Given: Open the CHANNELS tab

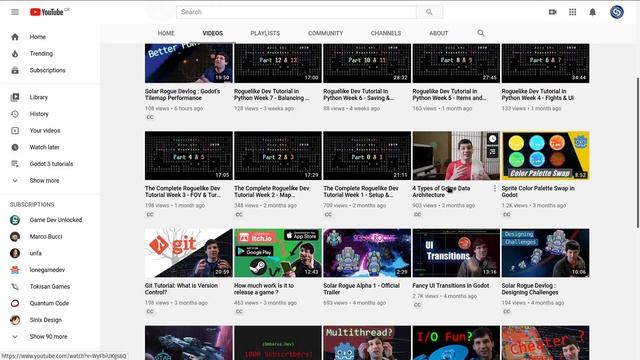Looking at the screenshot, I should tap(386, 33).
